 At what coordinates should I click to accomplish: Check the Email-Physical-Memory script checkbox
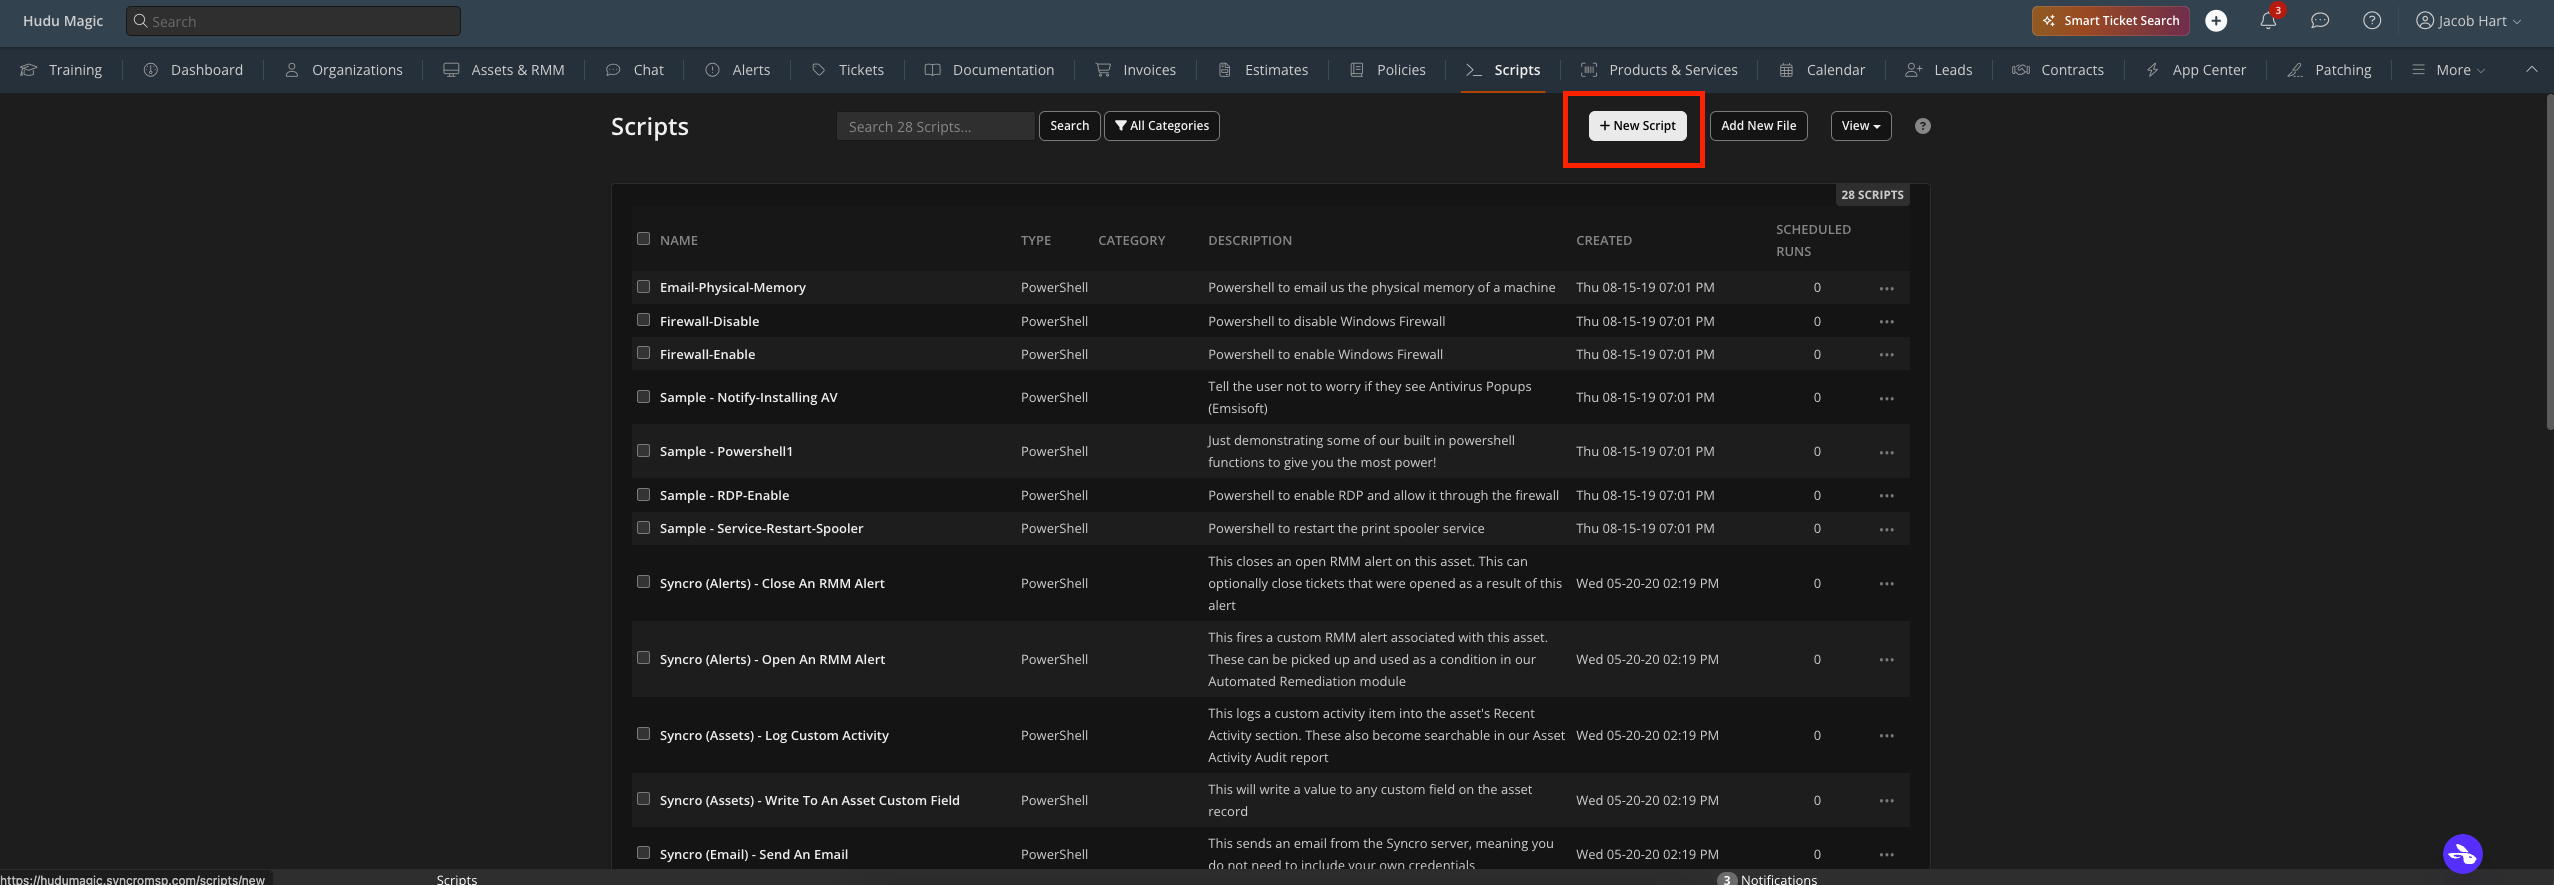pos(643,287)
